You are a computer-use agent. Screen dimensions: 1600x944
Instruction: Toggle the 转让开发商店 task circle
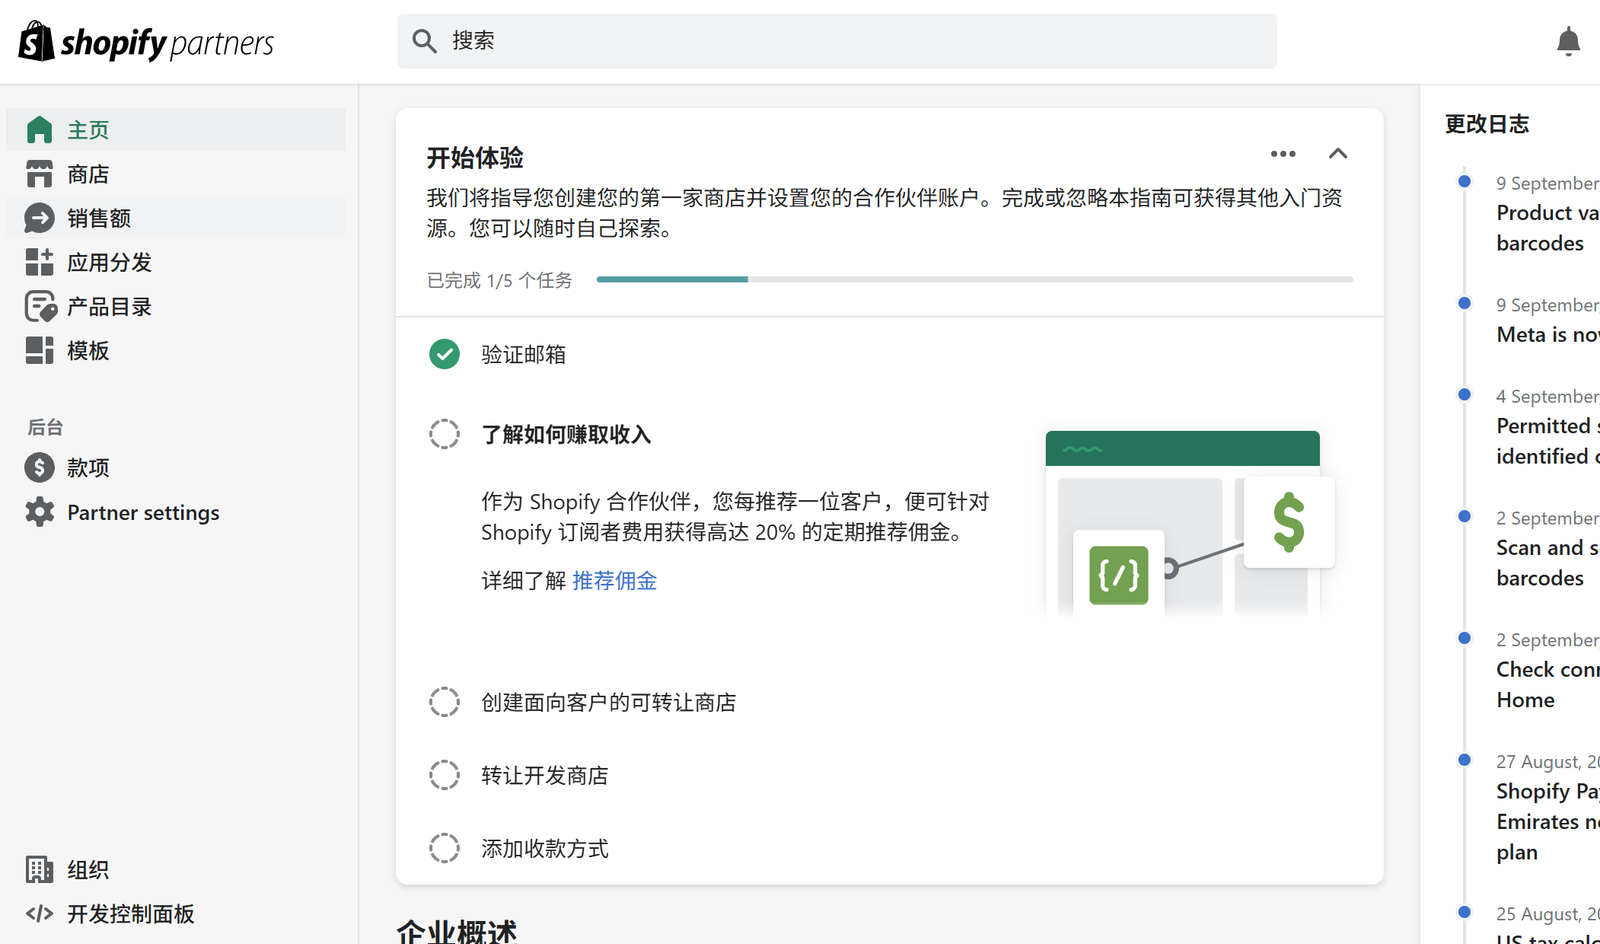(444, 775)
